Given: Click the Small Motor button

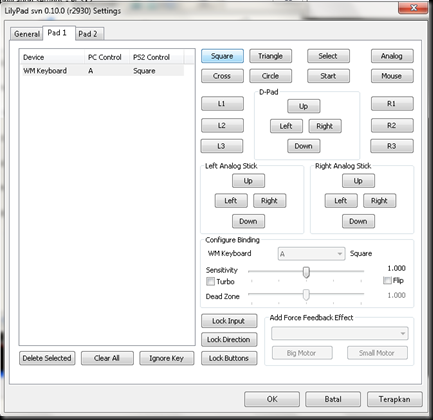Looking at the screenshot, I should pyautogui.click(x=377, y=353).
